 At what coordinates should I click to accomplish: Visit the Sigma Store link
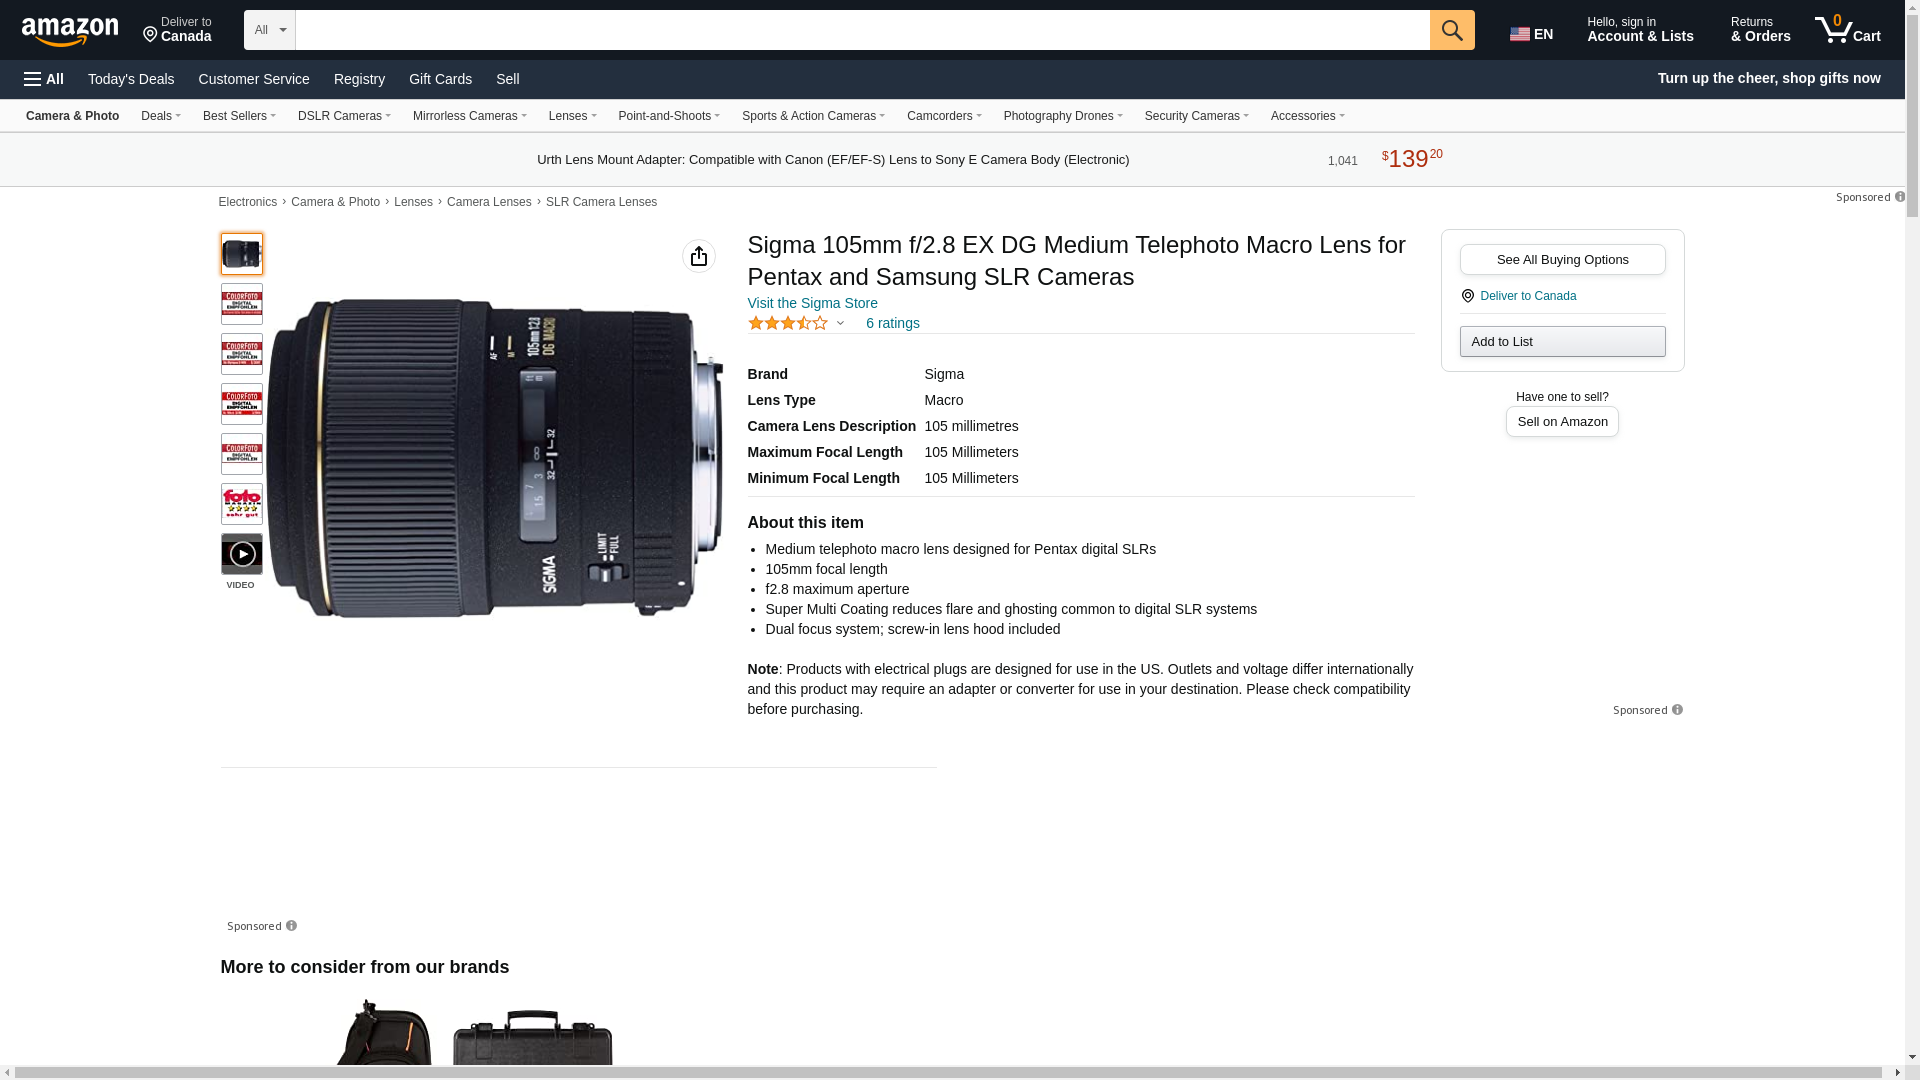pyautogui.click(x=812, y=303)
